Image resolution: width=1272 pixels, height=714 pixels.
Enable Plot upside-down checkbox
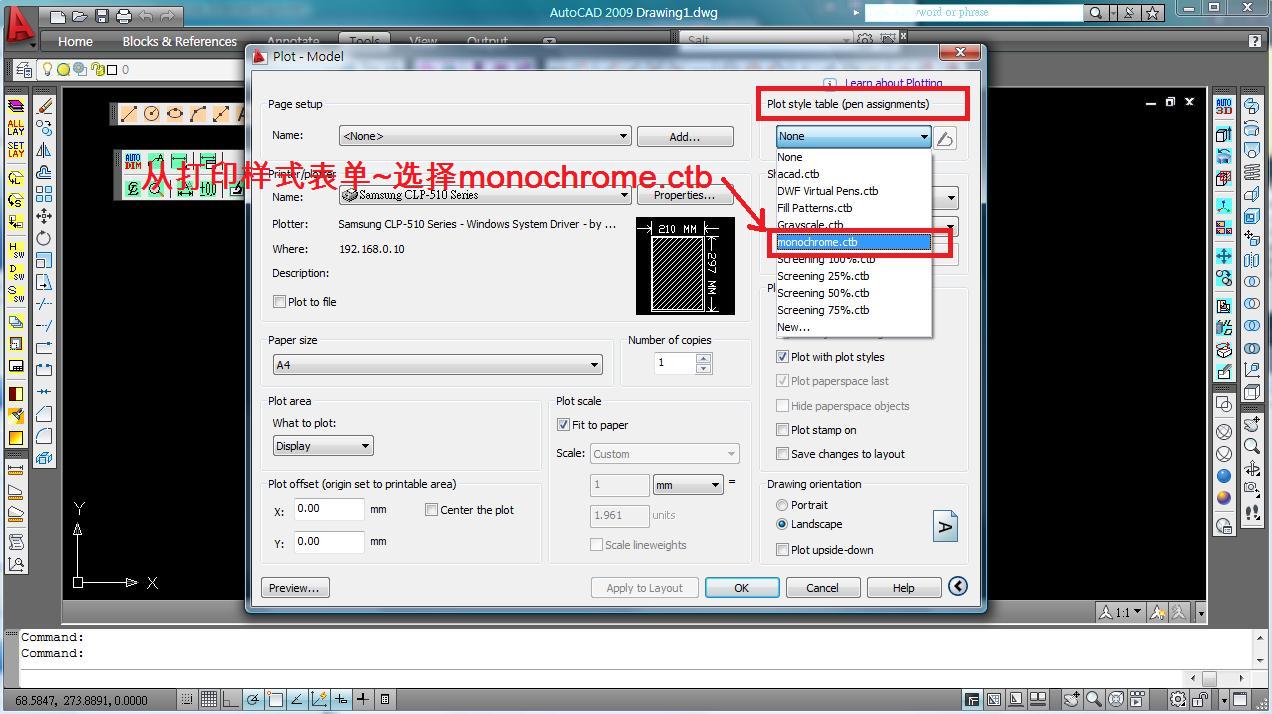(783, 550)
